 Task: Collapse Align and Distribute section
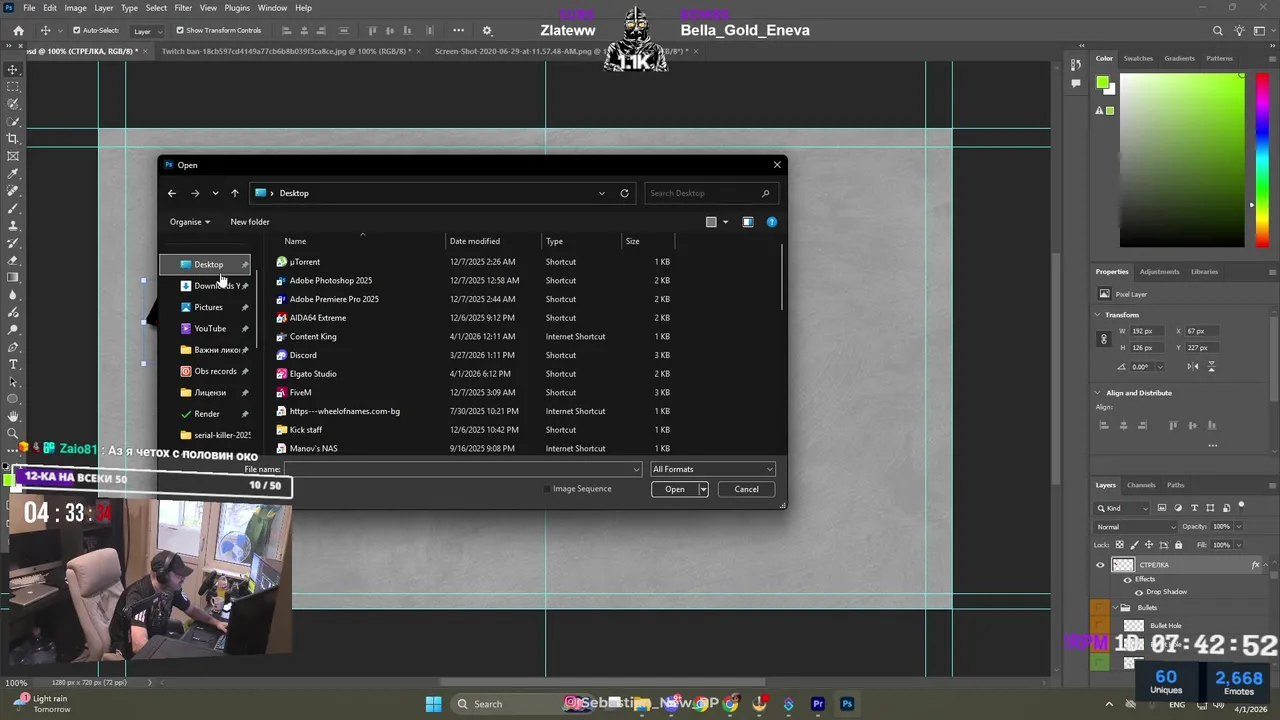click(1098, 393)
